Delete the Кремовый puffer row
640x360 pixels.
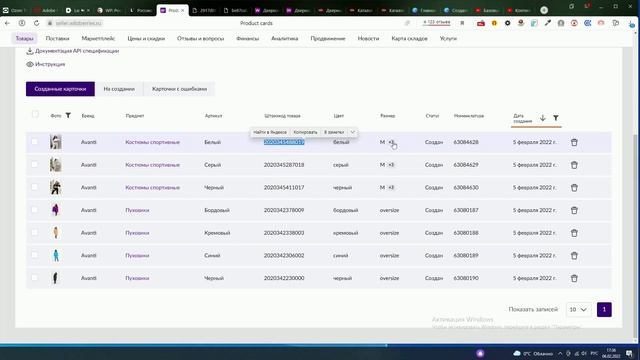click(574, 233)
